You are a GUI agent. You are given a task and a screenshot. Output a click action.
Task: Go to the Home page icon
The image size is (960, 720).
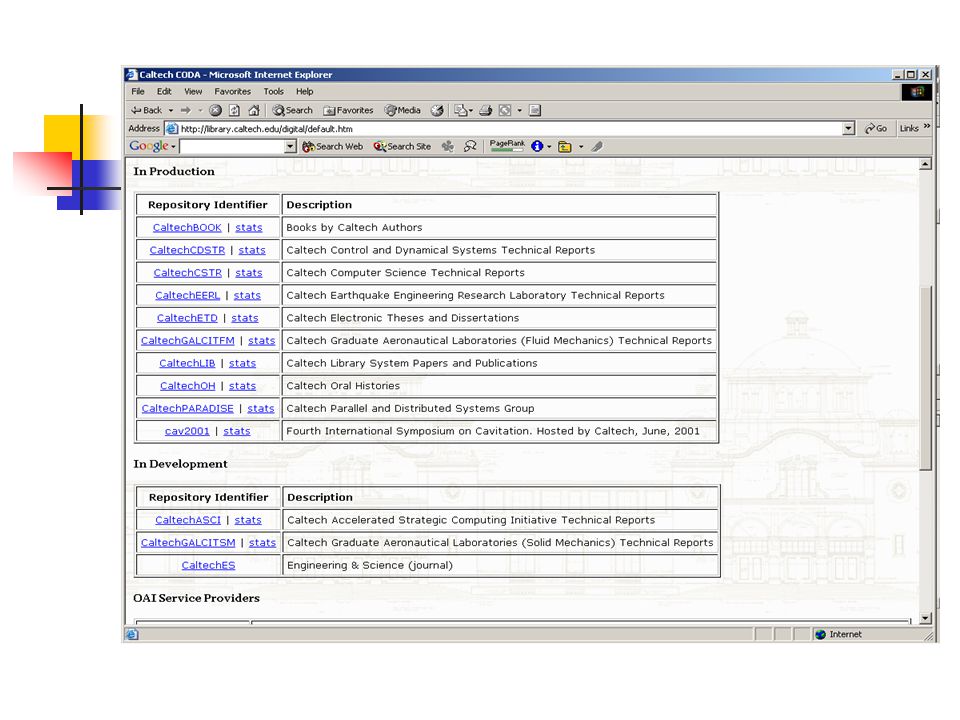click(254, 110)
